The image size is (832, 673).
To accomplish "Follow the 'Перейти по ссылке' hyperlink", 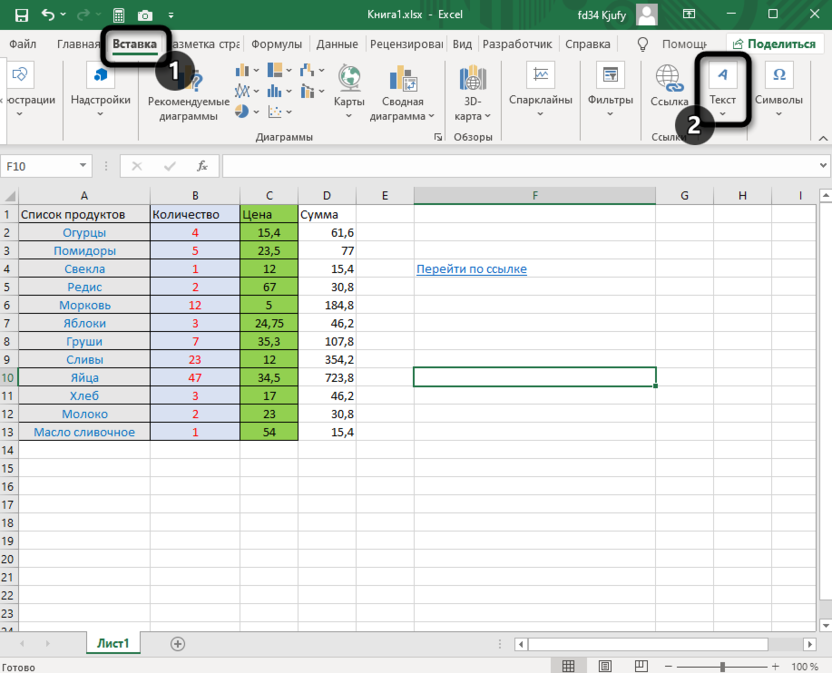I will click(471, 269).
